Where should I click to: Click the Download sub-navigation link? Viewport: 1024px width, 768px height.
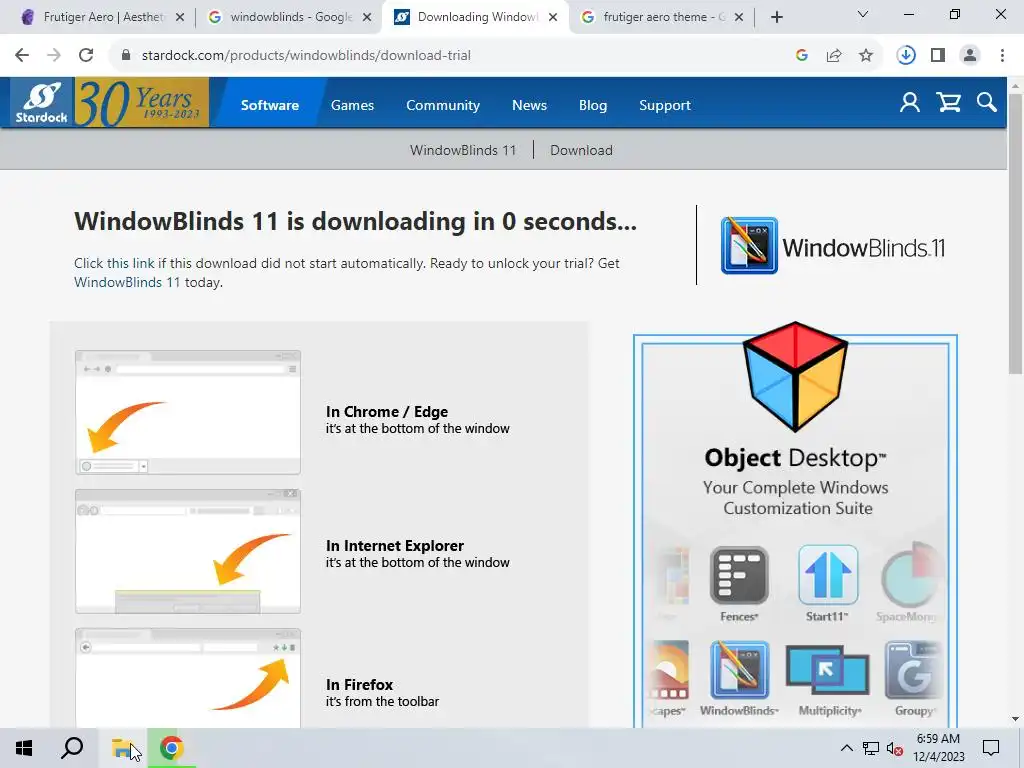point(581,150)
